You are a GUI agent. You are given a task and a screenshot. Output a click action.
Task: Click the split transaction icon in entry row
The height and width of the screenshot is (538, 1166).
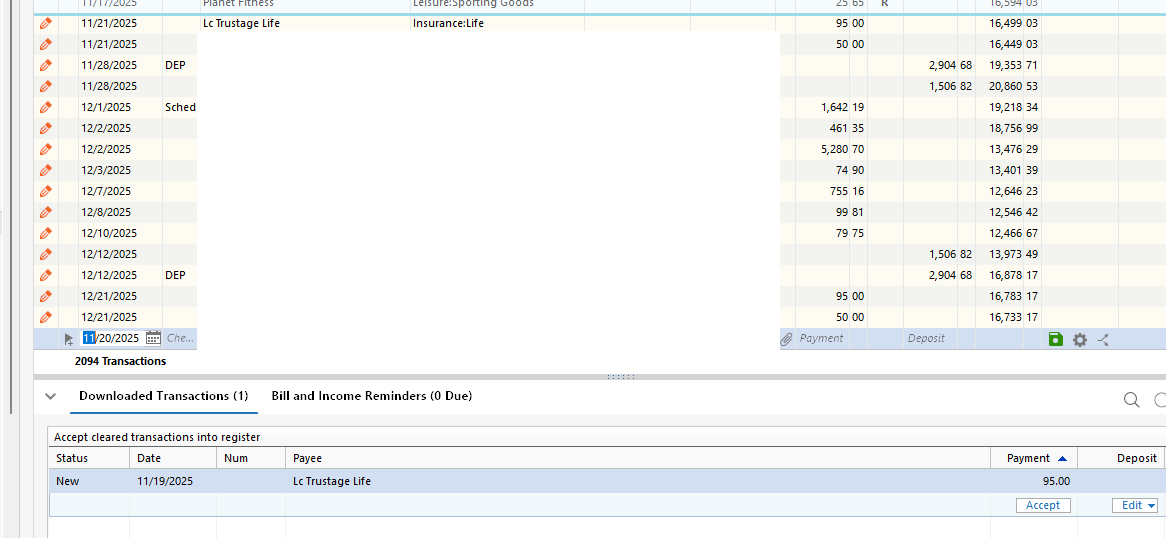click(1103, 340)
